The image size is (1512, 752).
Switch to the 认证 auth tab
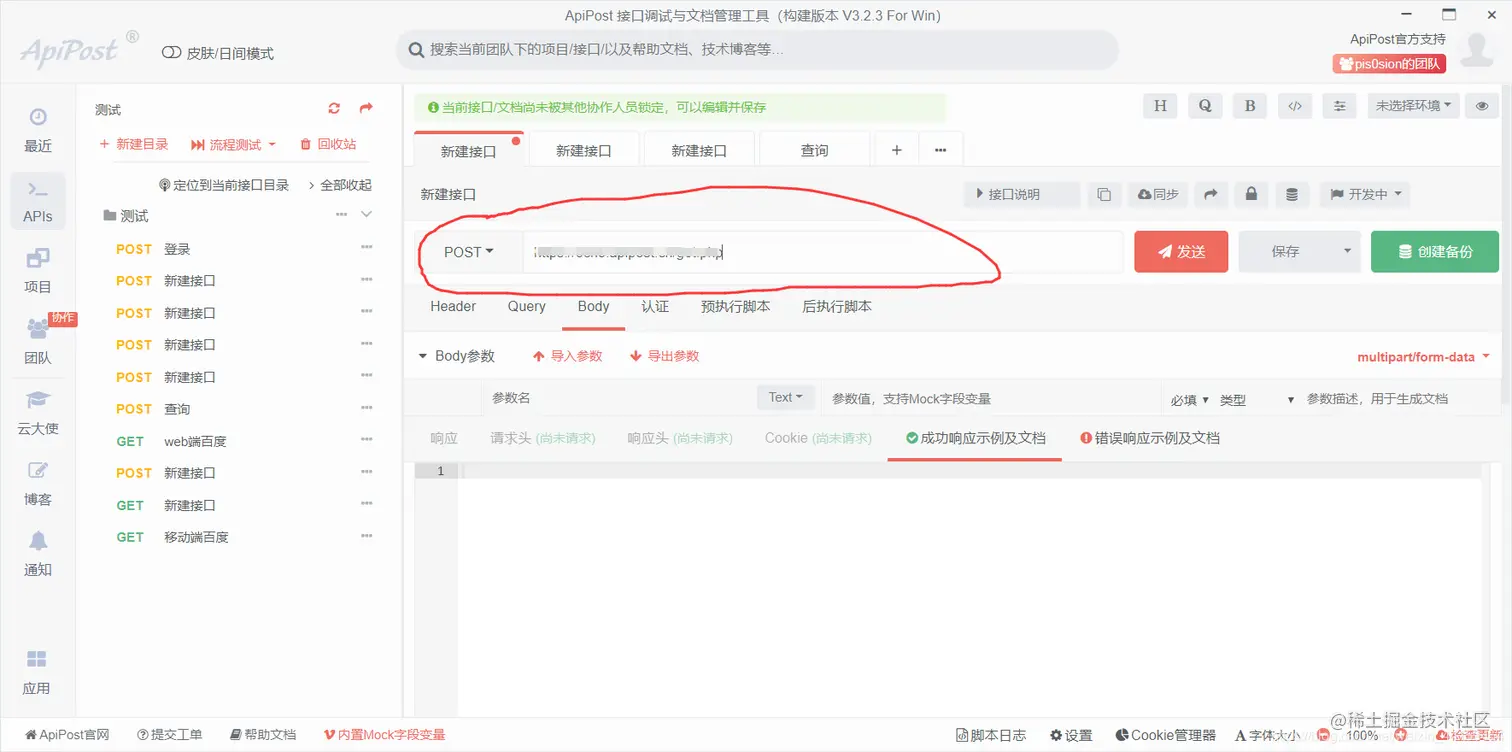[655, 306]
